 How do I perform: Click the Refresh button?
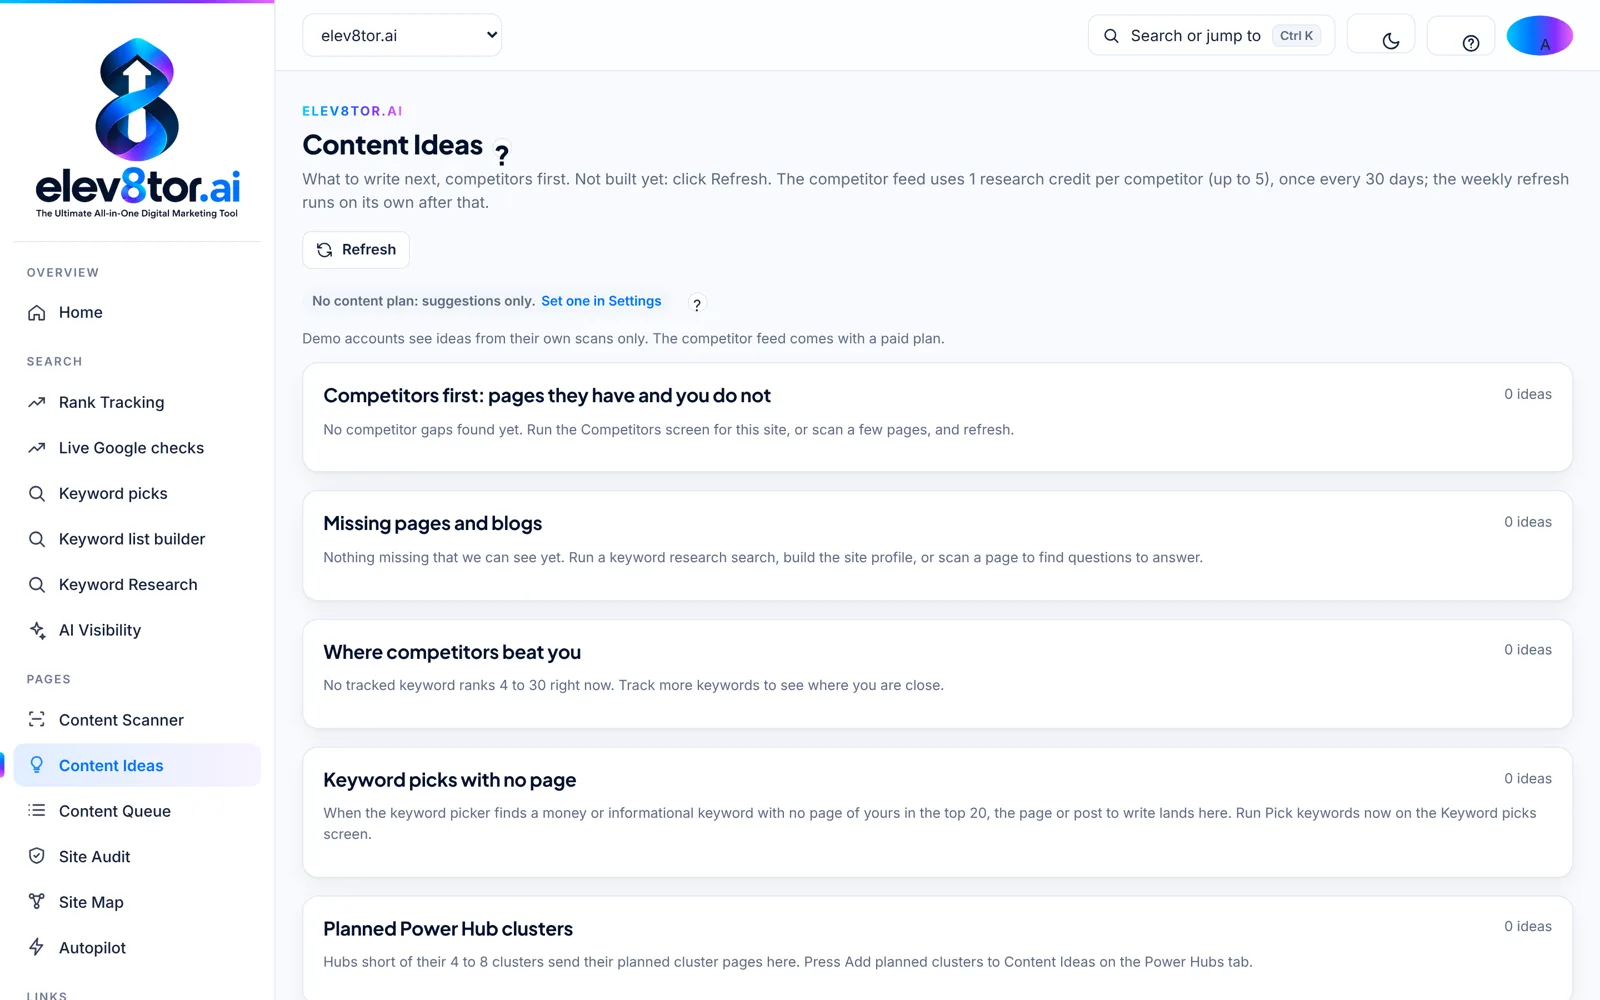click(x=356, y=250)
